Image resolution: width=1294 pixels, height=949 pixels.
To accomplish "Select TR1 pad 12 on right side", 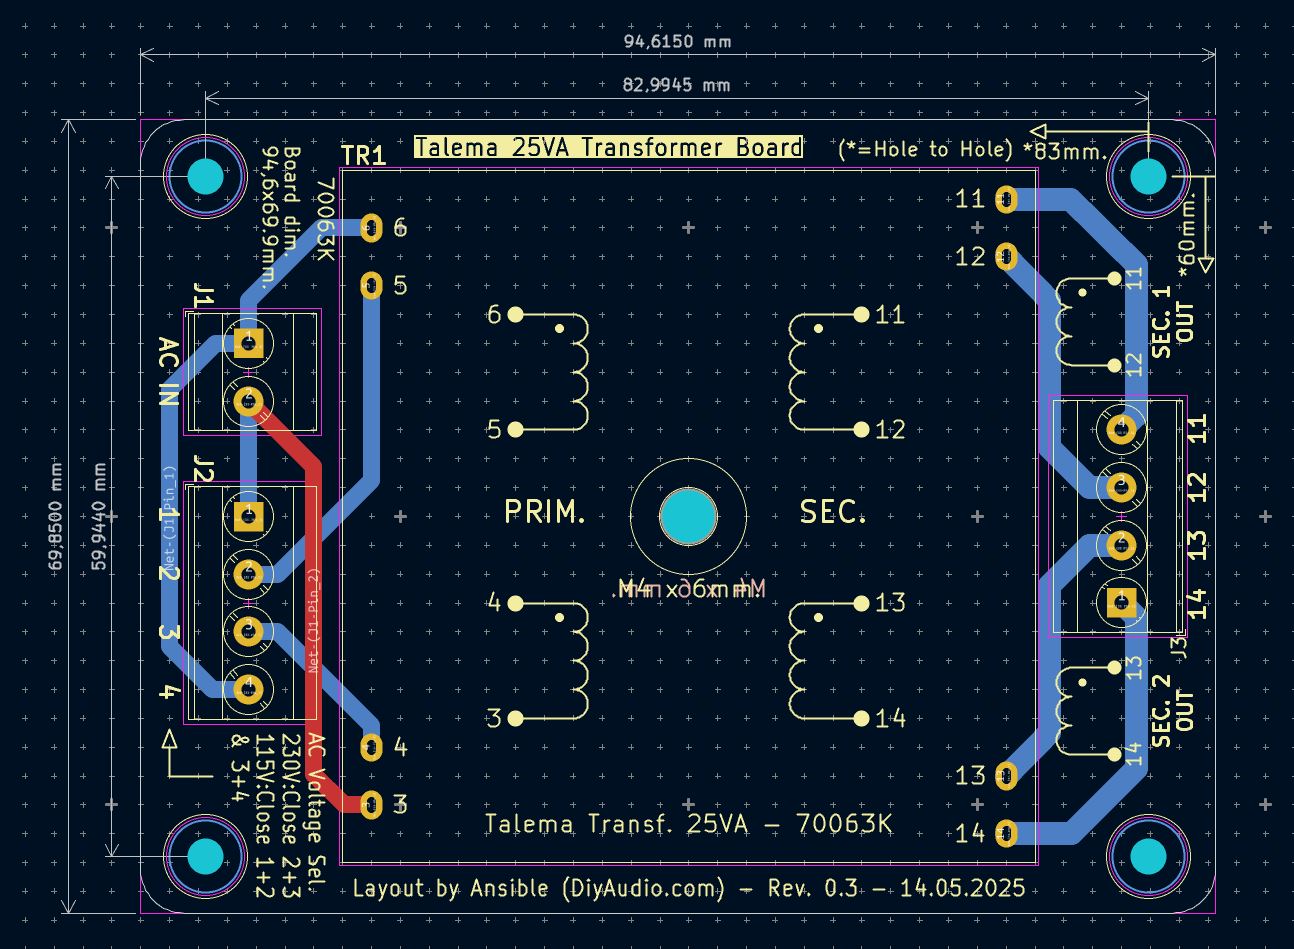I will click(x=1007, y=257).
